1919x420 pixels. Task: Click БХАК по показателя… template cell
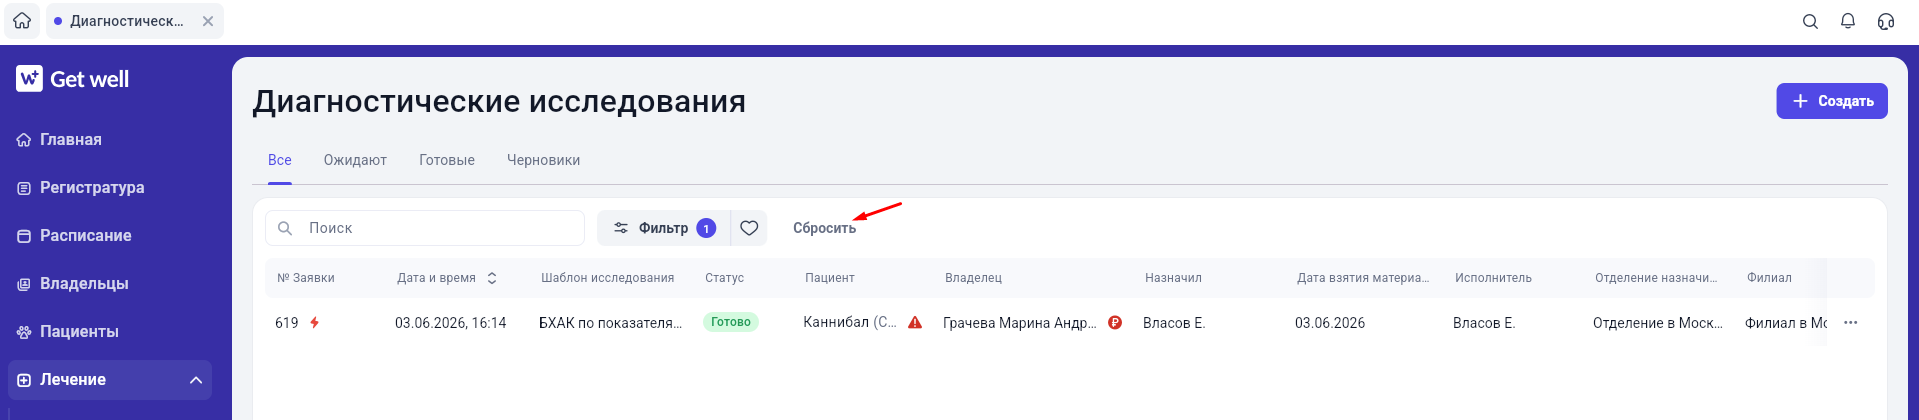point(610,323)
